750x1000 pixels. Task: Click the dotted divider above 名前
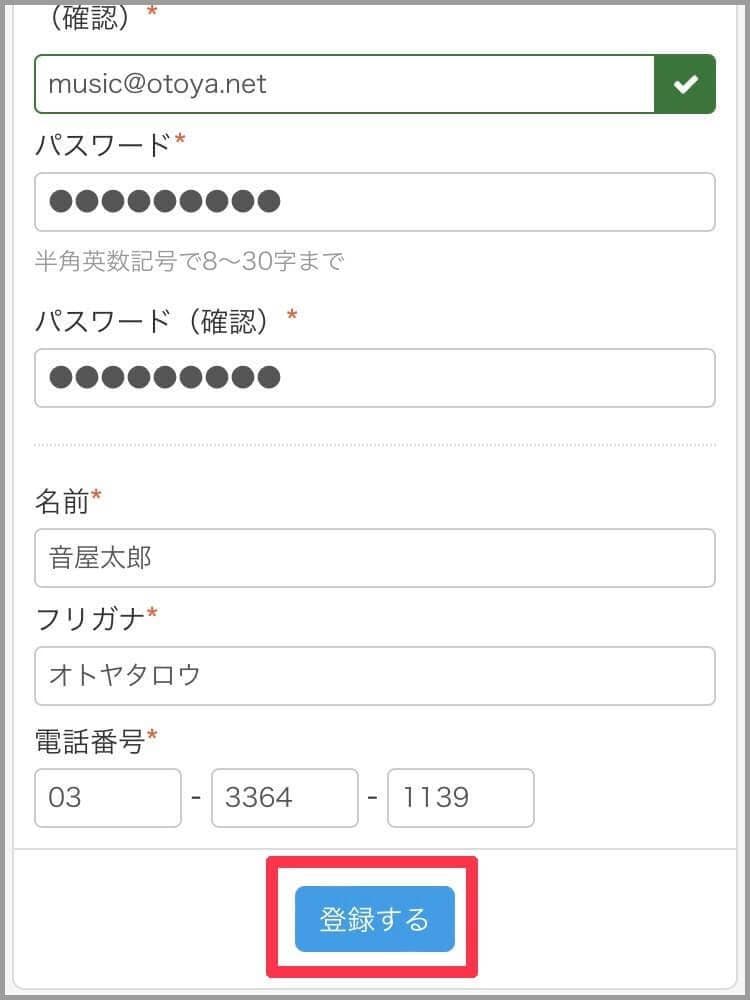374,445
